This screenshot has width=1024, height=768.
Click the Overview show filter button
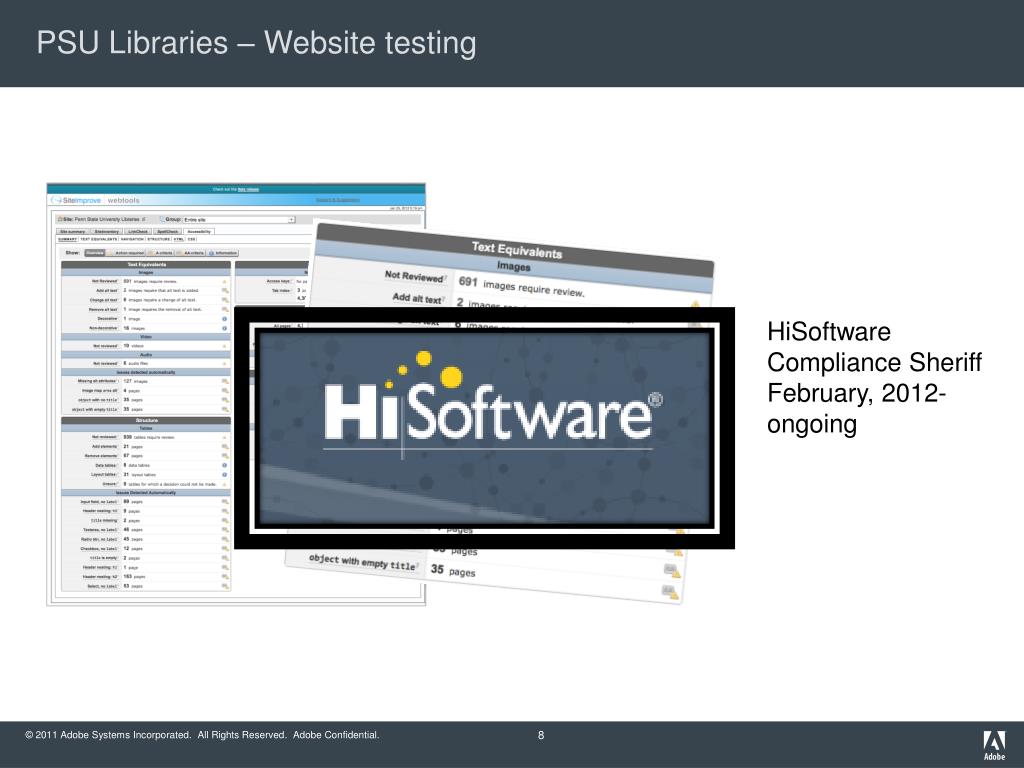point(95,253)
